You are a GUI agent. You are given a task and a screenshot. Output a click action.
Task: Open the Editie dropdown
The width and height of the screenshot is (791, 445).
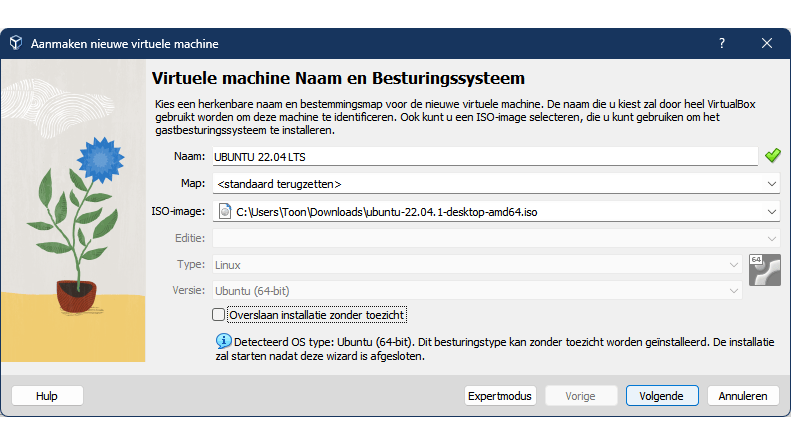[771, 238]
